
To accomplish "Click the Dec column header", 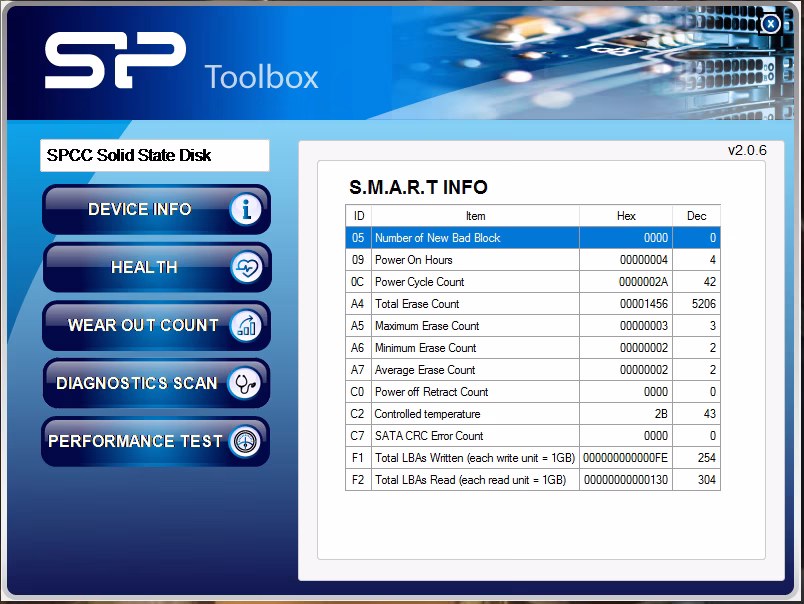I will point(696,216).
